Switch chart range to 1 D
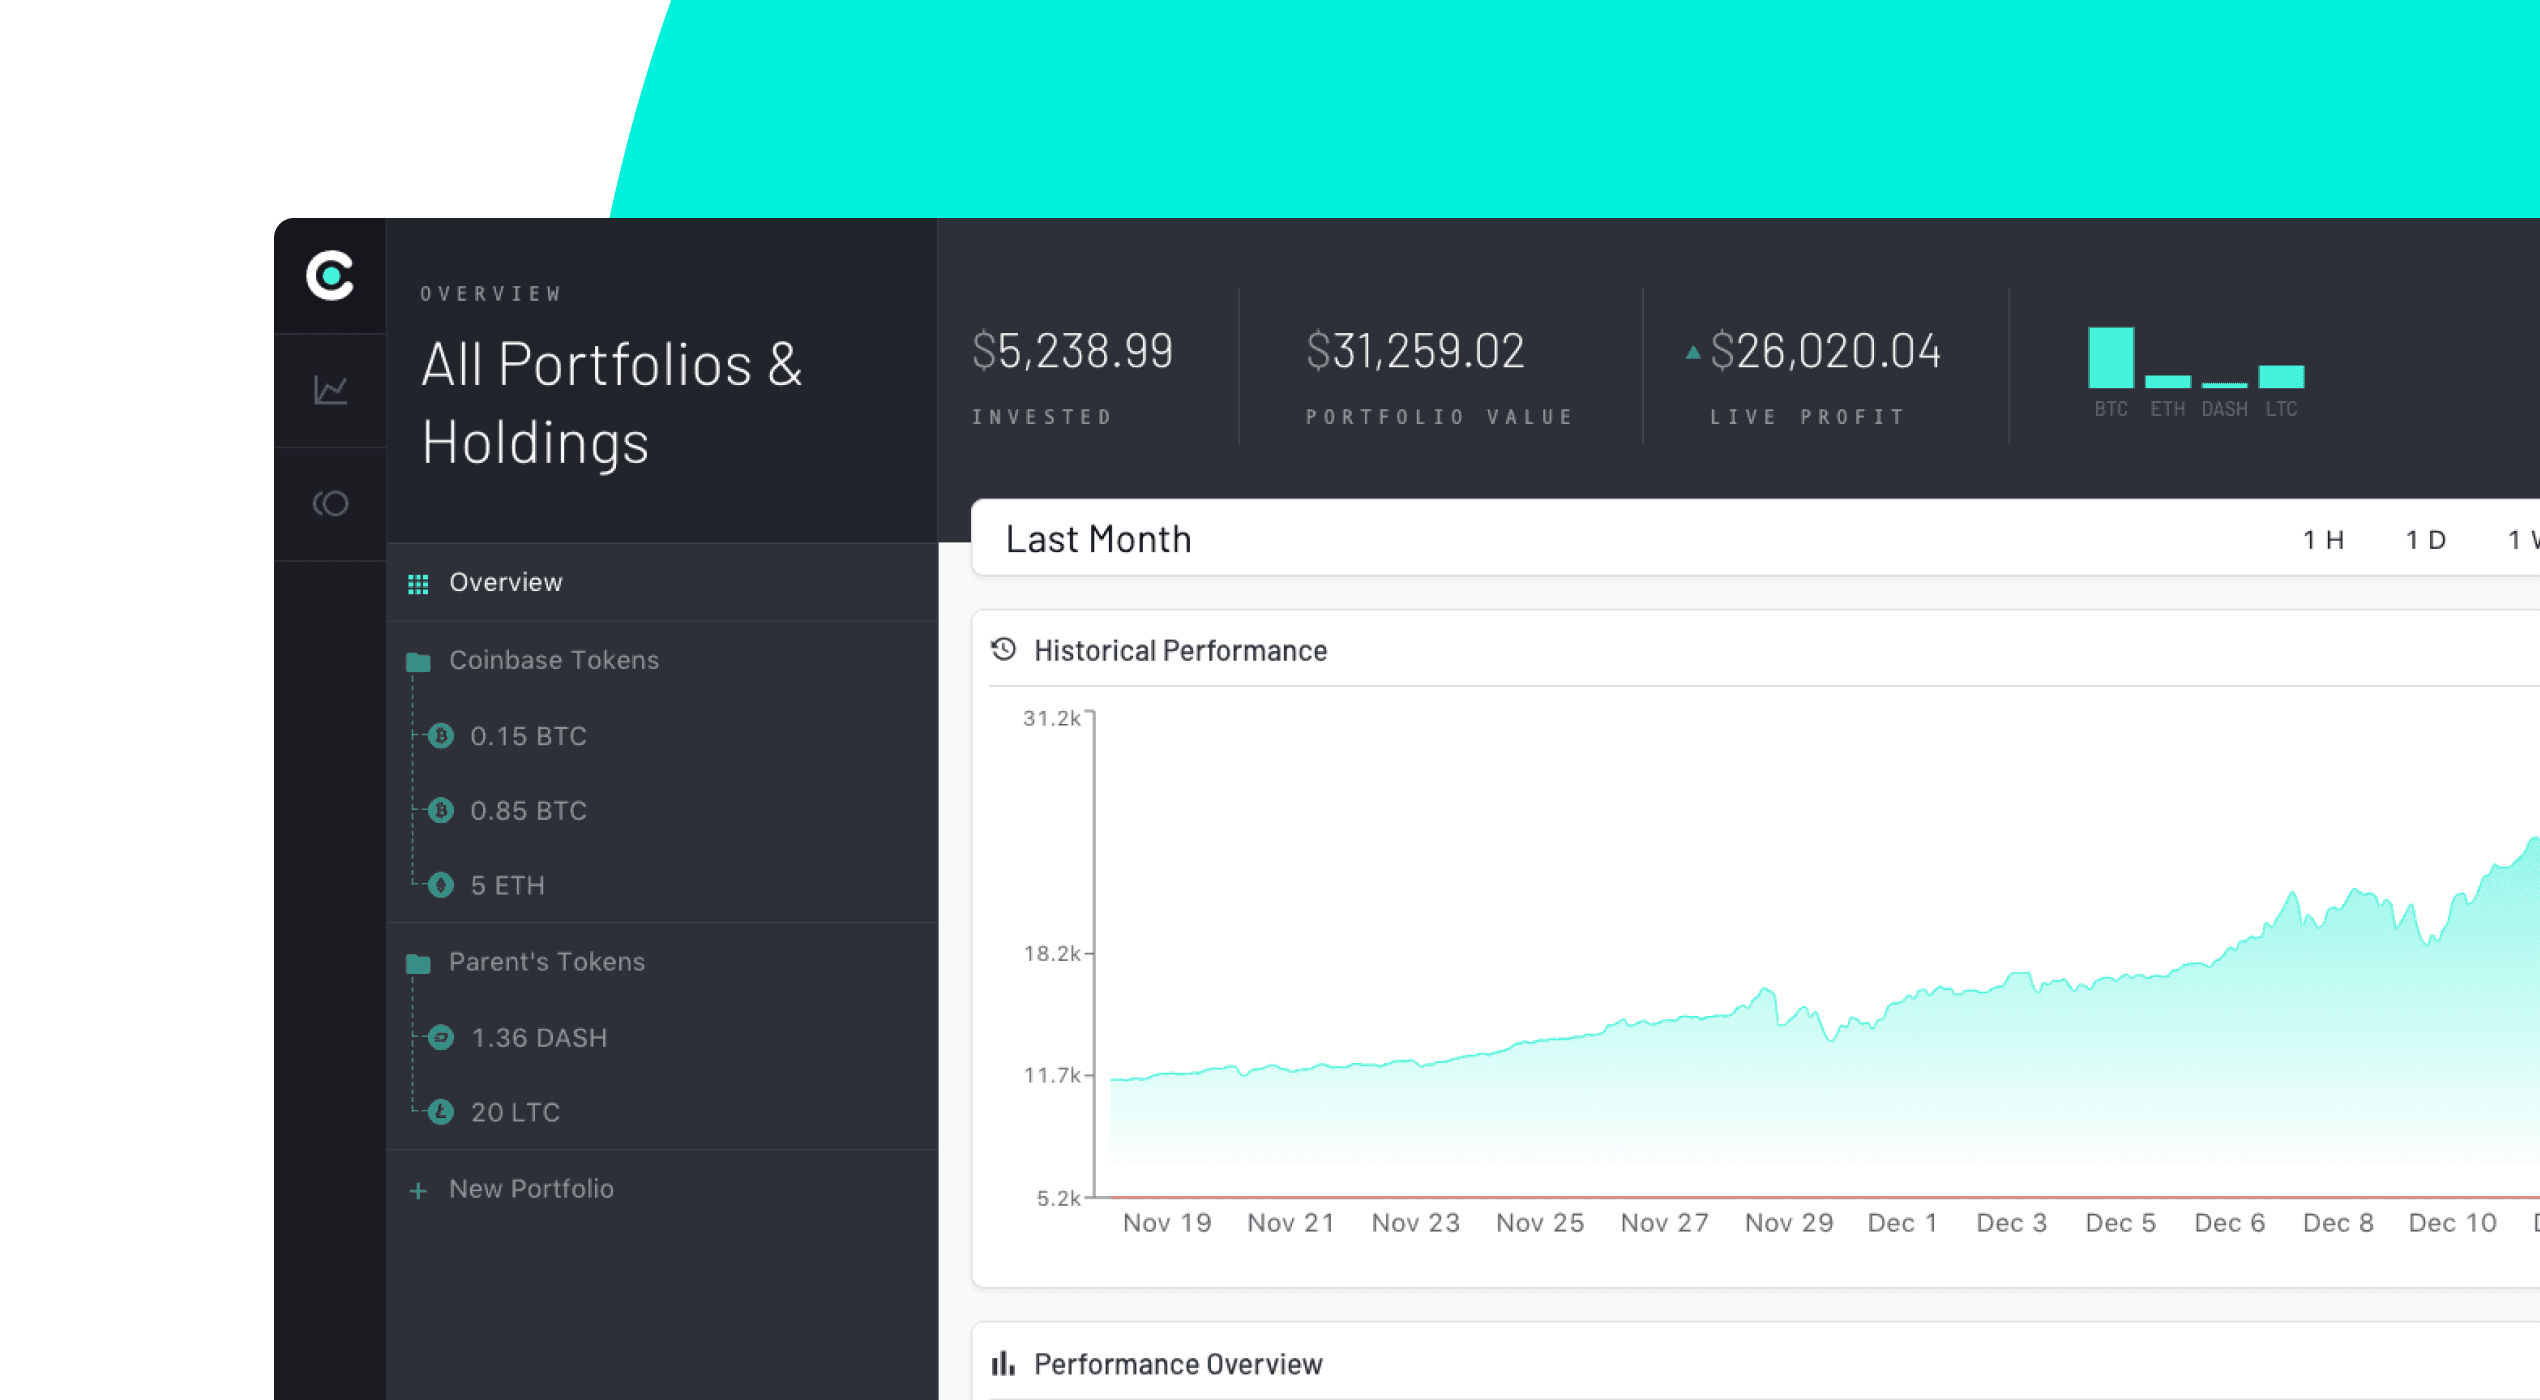The height and width of the screenshot is (1400, 2540). point(2425,540)
